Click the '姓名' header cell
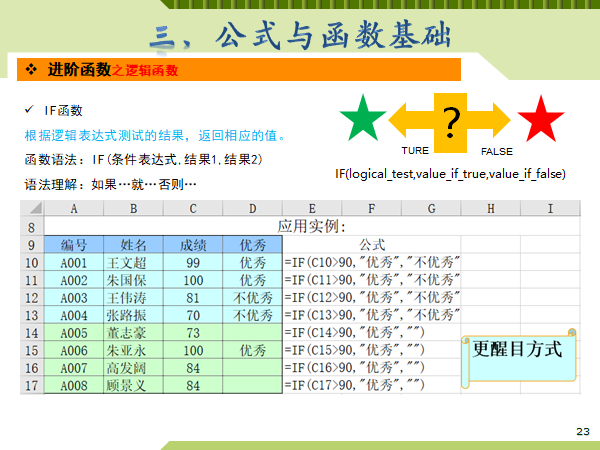The width and height of the screenshot is (600, 450). click(133, 245)
